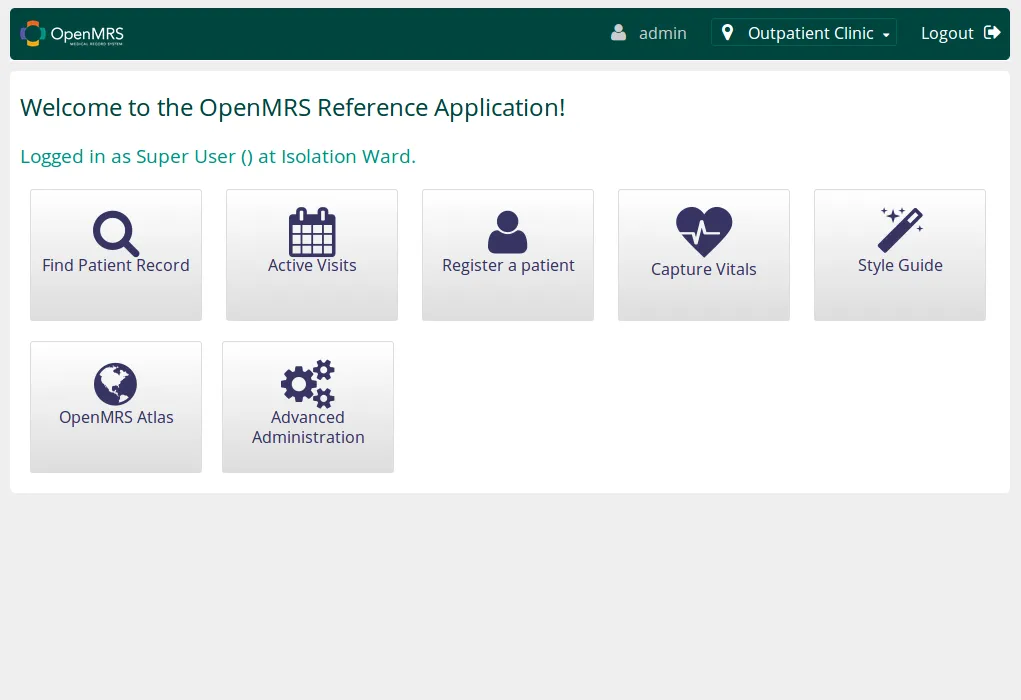Click 'Logged in as Super User' text
The width and height of the screenshot is (1021, 700).
point(218,157)
